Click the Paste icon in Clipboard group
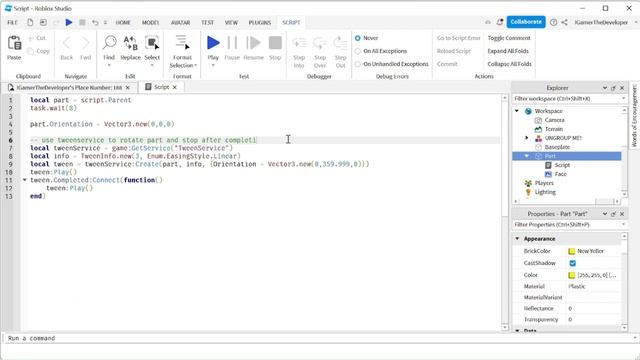Screen dimensions: 640x360 tap(14, 43)
